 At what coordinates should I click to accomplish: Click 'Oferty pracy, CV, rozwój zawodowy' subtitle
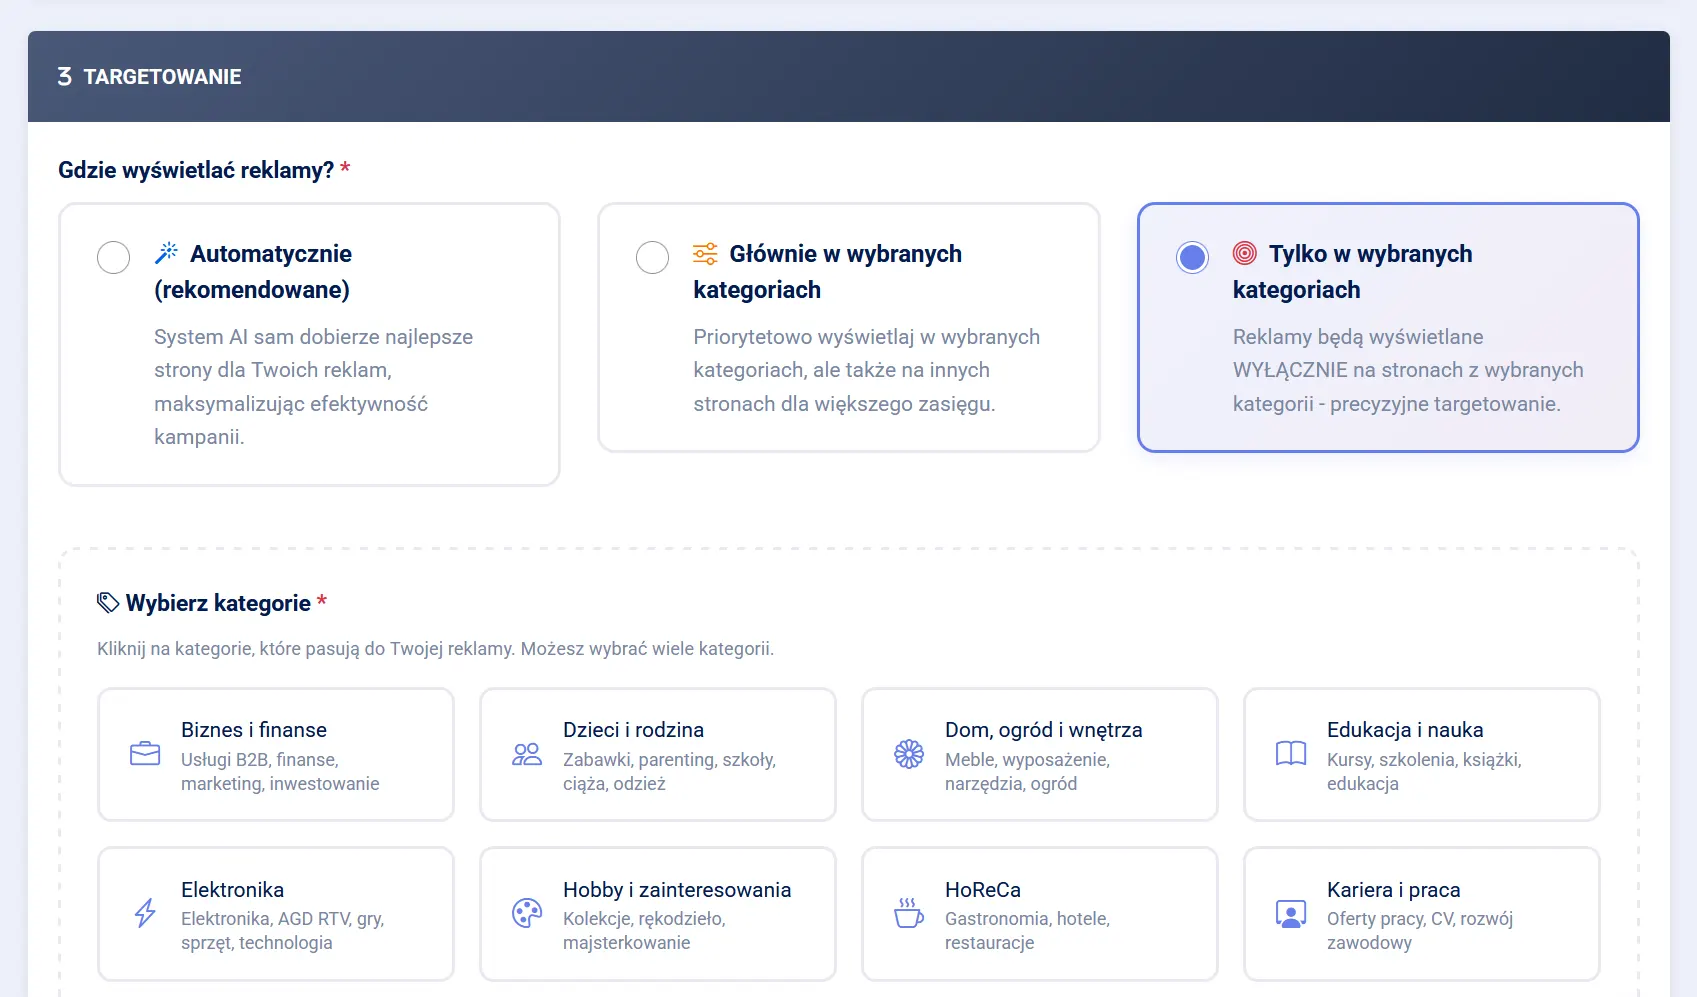[1420, 931]
